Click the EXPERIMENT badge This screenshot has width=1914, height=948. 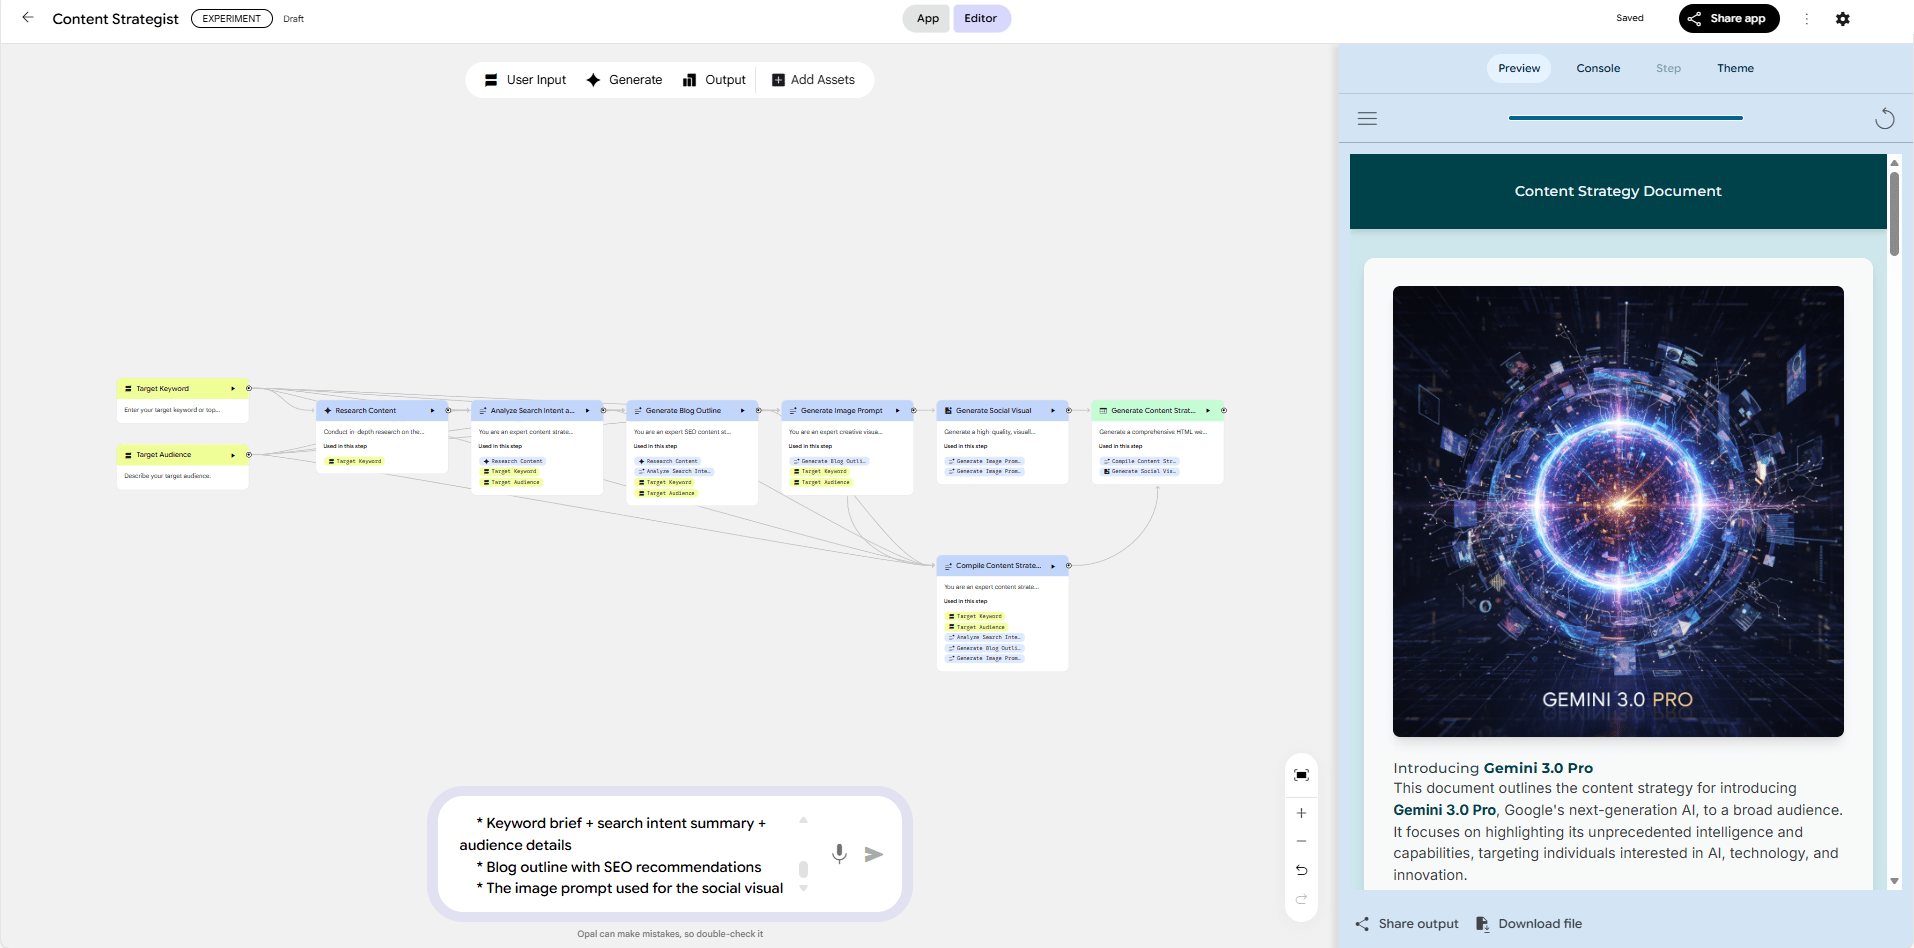[232, 19]
